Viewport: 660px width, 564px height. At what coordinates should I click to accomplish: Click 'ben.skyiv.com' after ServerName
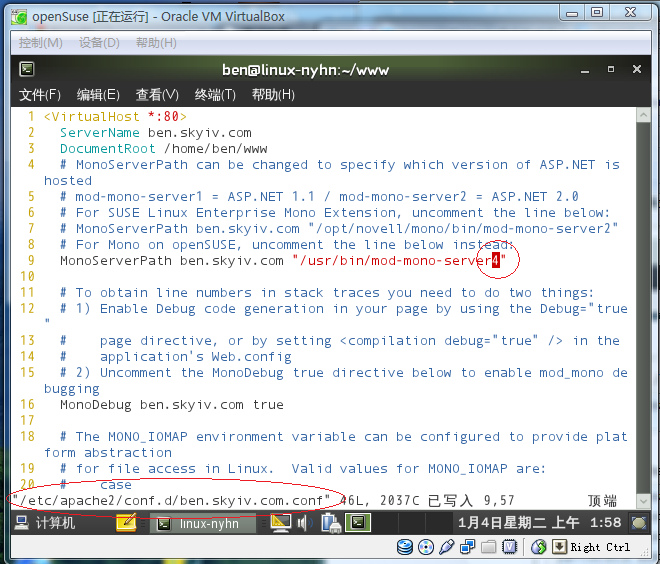(200, 133)
